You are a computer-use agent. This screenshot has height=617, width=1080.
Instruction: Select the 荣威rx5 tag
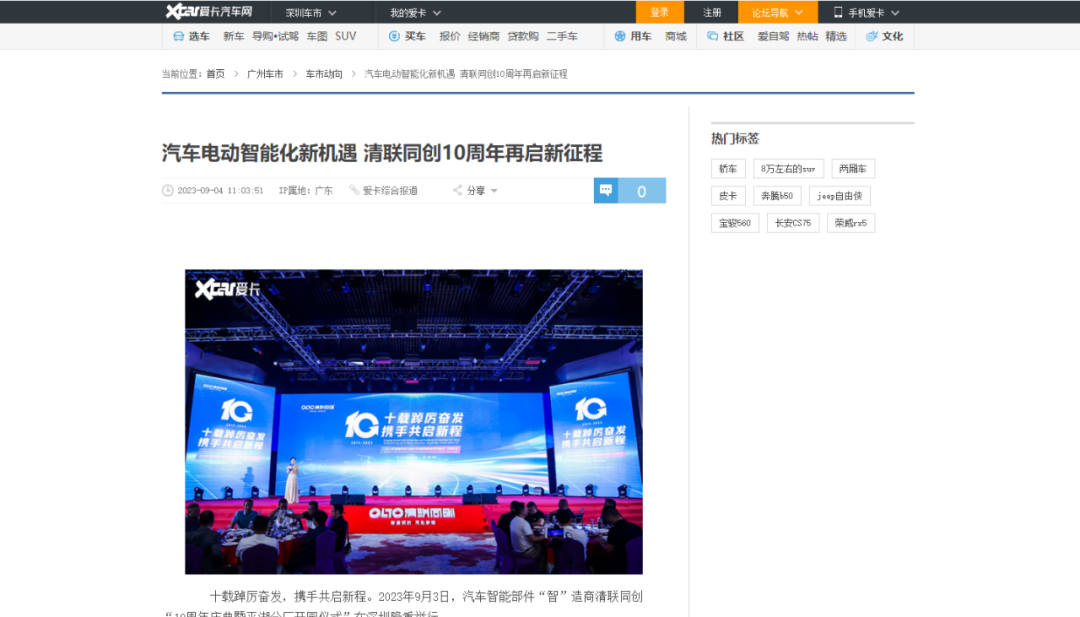tap(851, 222)
